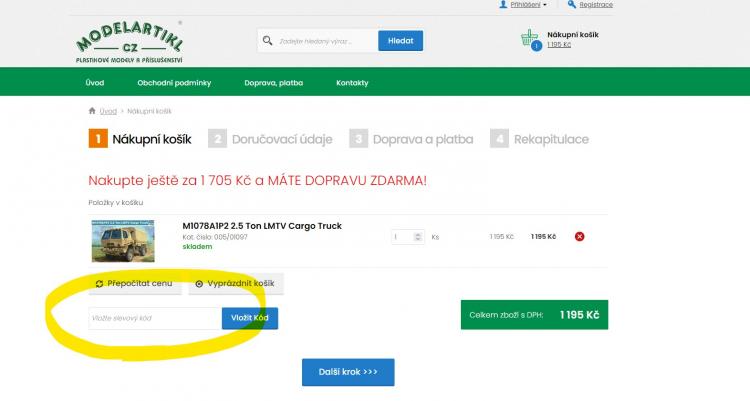This screenshot has height=401, width=750.
Task: Open the Registrace link
Action: (596, 5)
